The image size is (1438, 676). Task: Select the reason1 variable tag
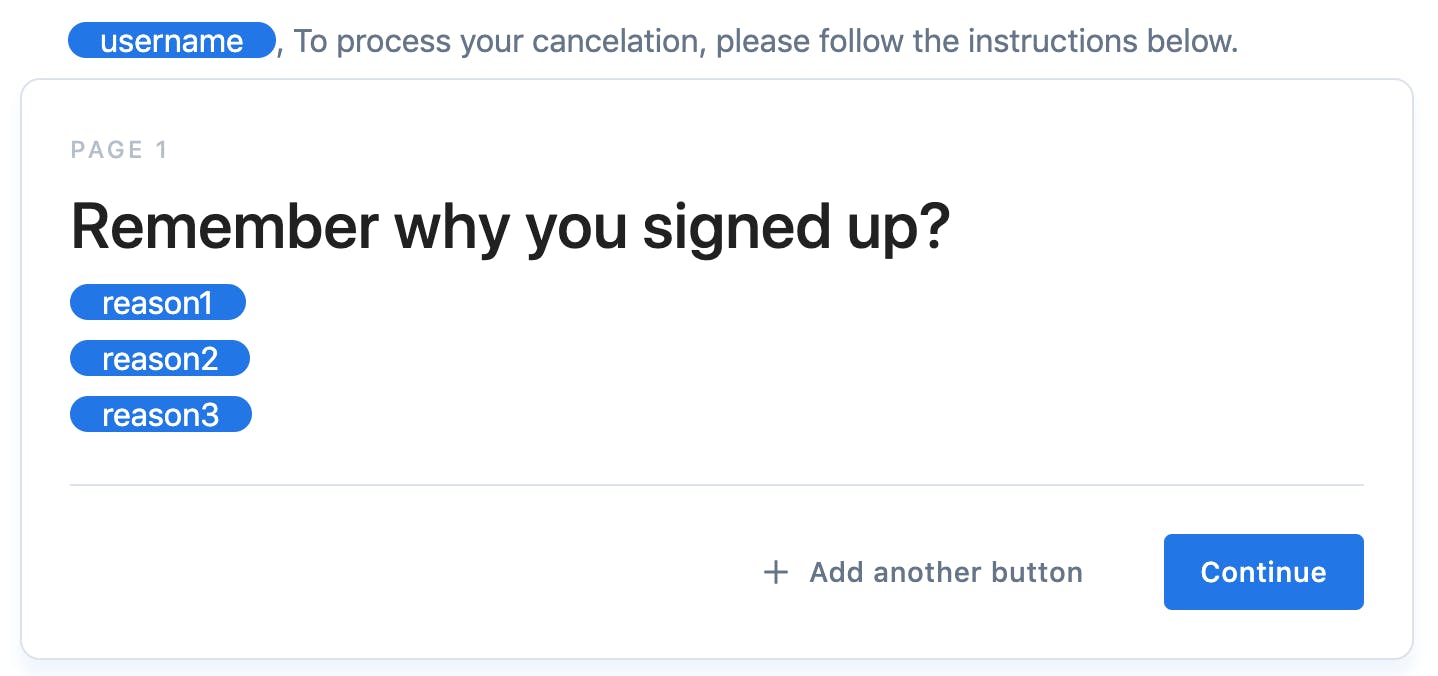157,303
